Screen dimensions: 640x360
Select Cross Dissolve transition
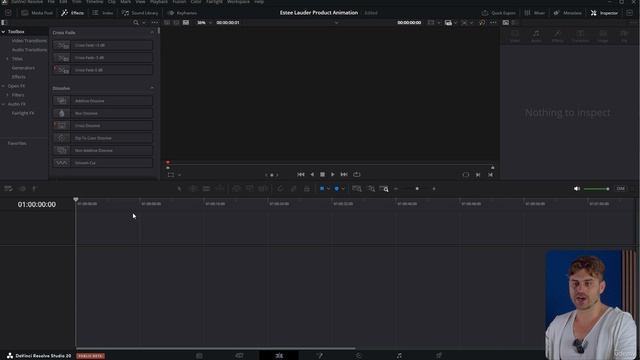[102, 125]
